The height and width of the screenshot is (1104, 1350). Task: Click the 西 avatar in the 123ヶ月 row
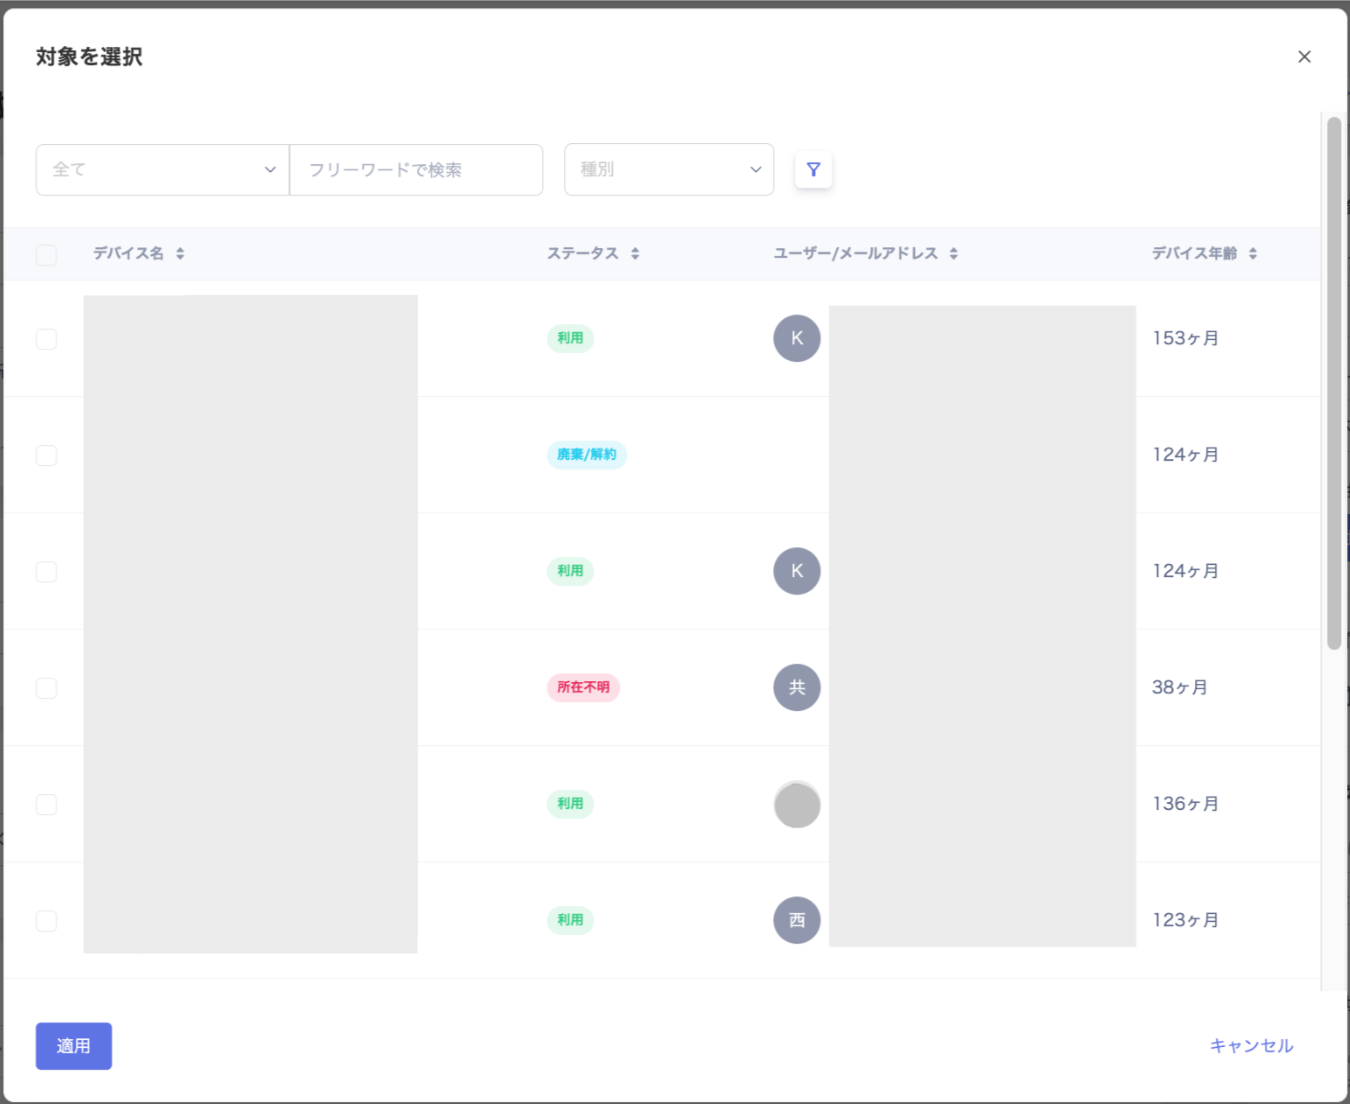coord(797,920)
